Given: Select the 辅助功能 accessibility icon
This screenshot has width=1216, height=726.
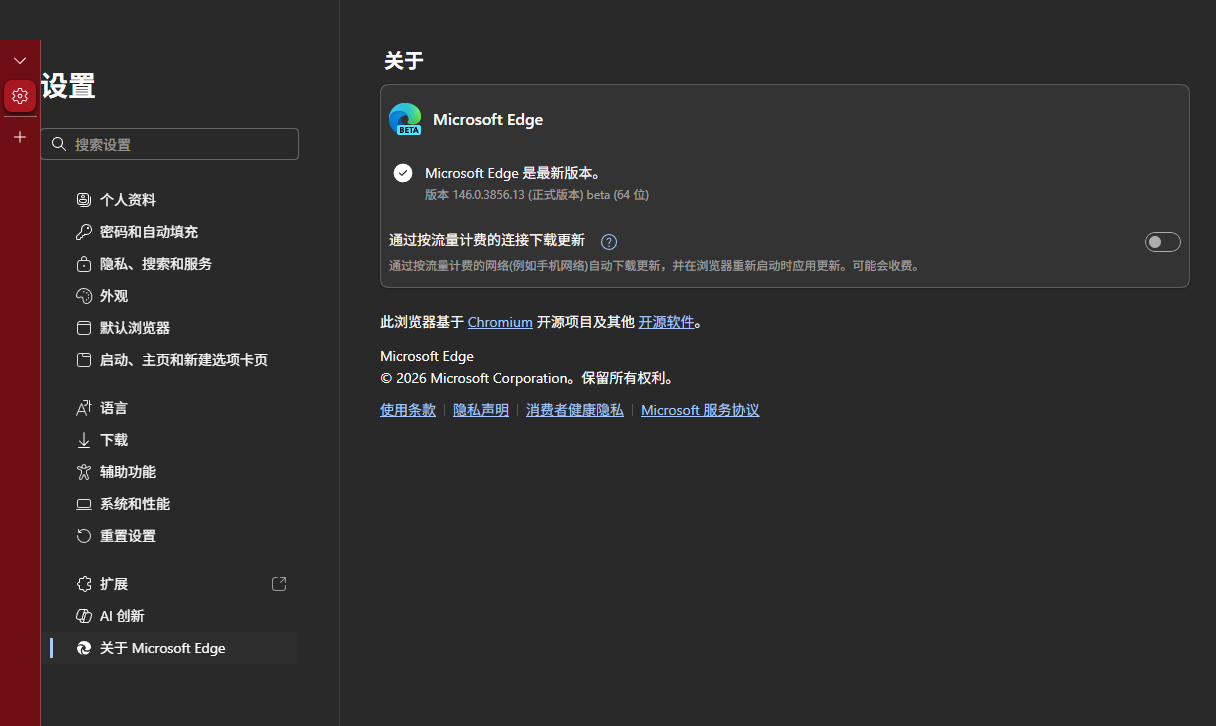Looking at the screenshot, I should coord(84,471).
